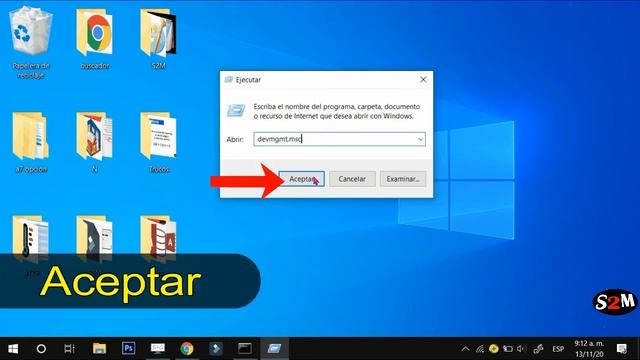Click the Ejecutar title bar icon

[x=229, y=80]
